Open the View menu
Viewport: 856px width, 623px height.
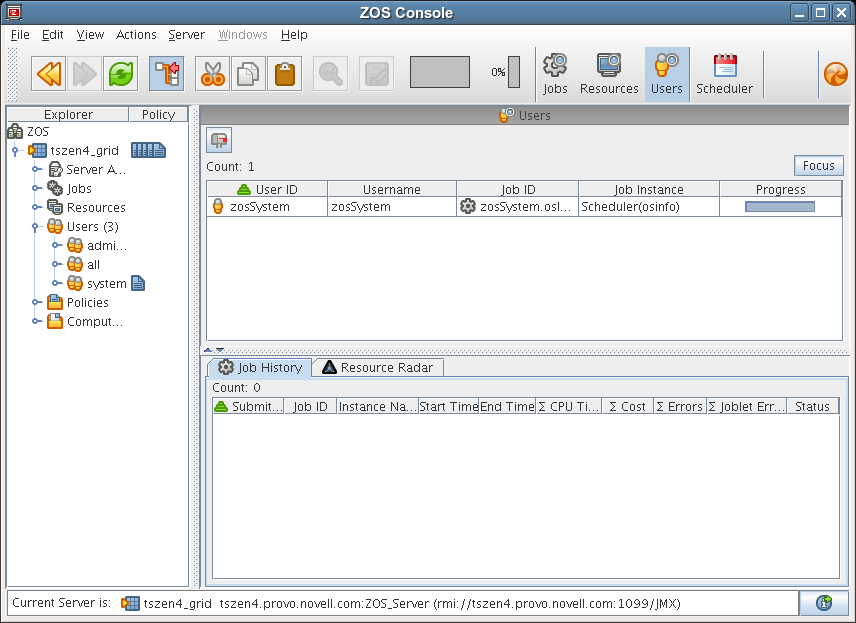[x=90, y=34]
